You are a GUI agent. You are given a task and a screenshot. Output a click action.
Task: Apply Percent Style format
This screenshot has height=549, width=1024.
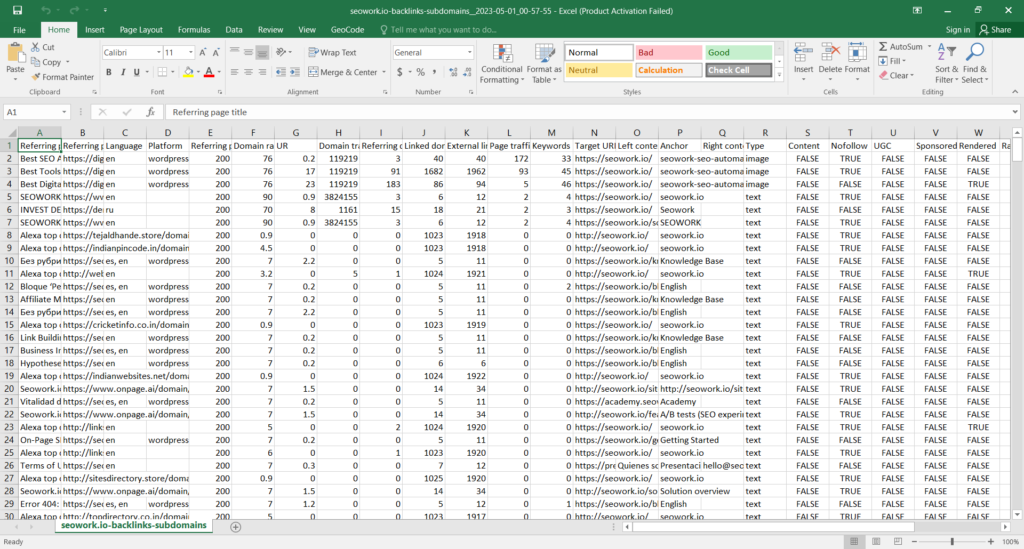tap(421, 72)
